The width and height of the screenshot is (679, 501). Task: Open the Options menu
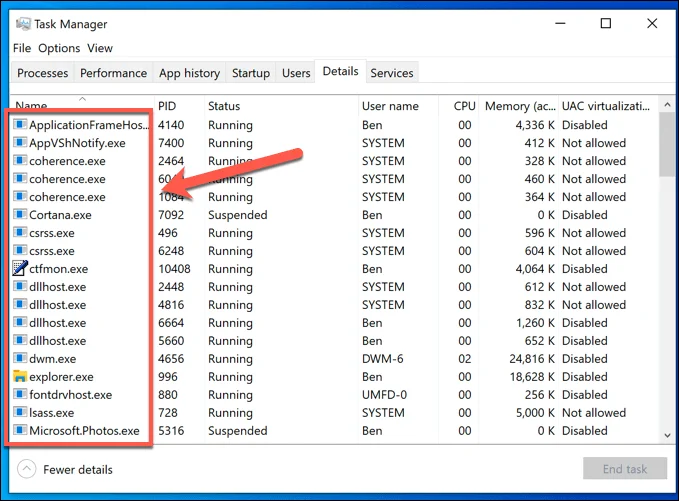(x=59, y=48)
